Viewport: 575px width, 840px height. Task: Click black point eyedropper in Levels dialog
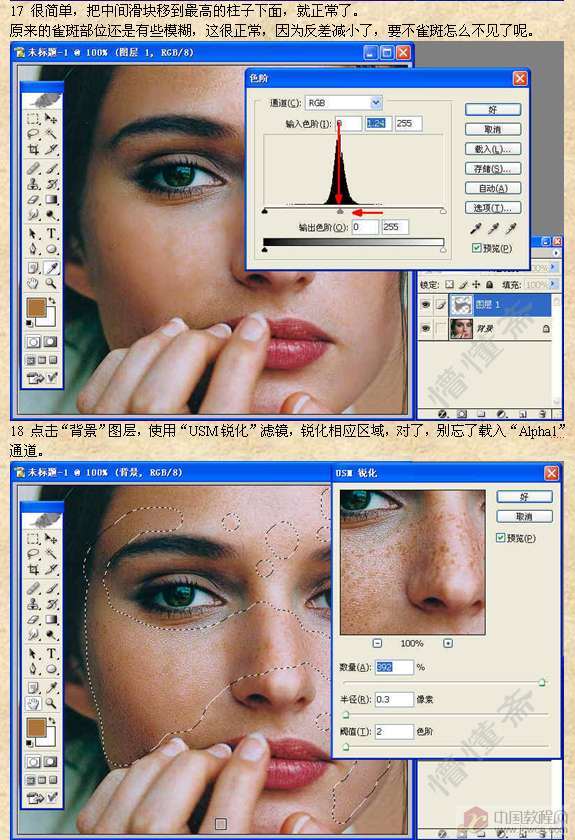[475, 229]
